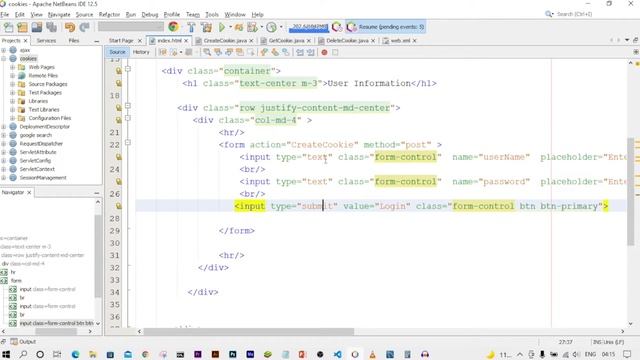Run the project with green play icon
The width and height of the screenshot is (640, 360).
coord(222,27)
